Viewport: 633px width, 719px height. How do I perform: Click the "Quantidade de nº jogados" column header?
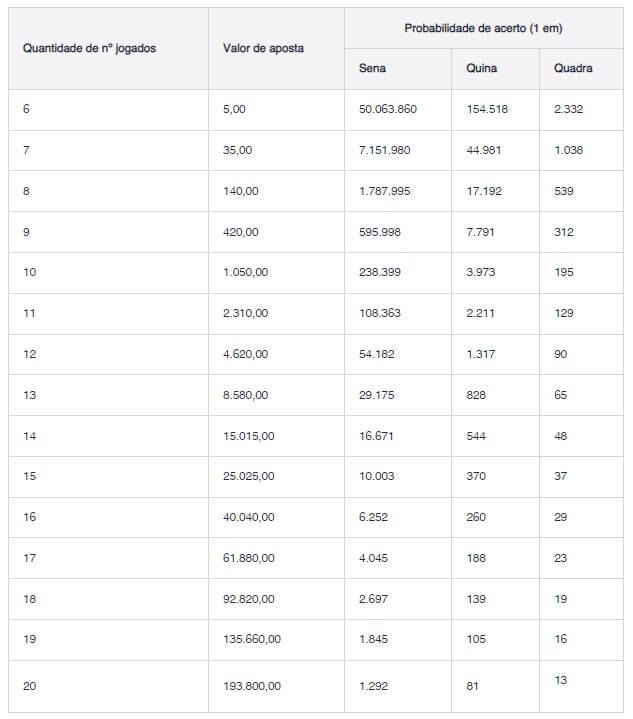(x=90, y=48)
